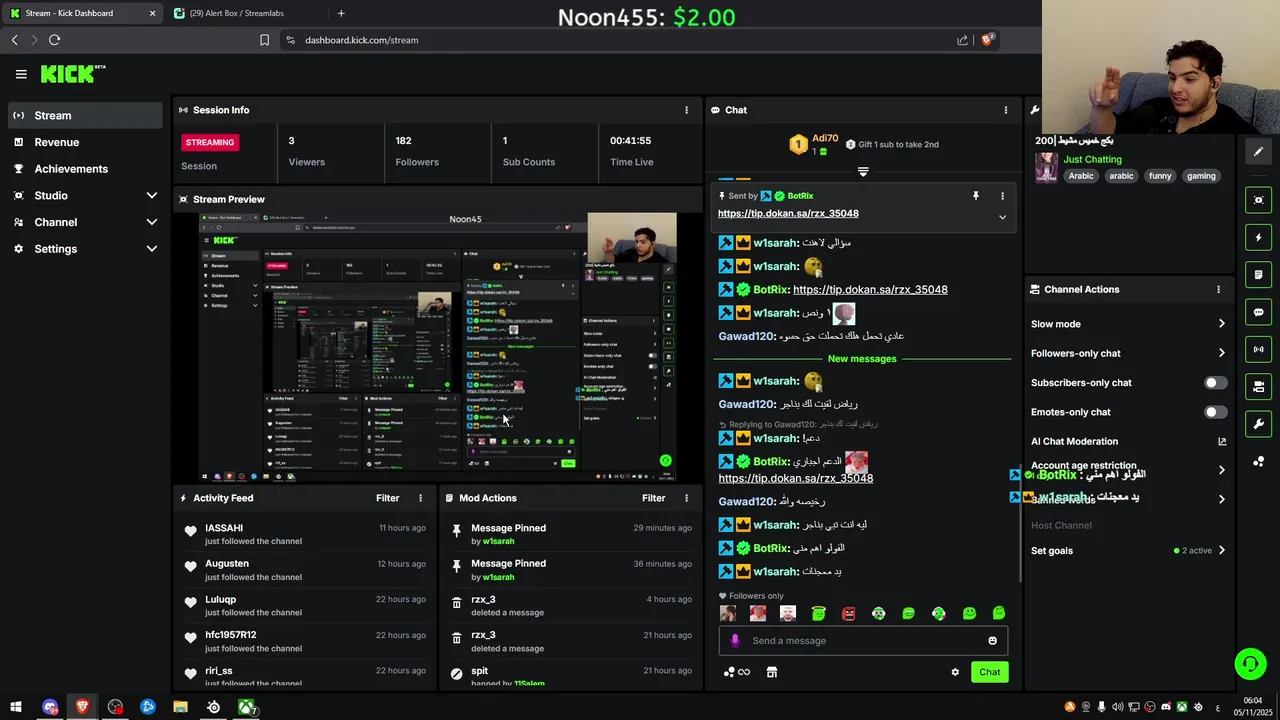Click the Stream Preview video thumbnail

pos(437,347)
